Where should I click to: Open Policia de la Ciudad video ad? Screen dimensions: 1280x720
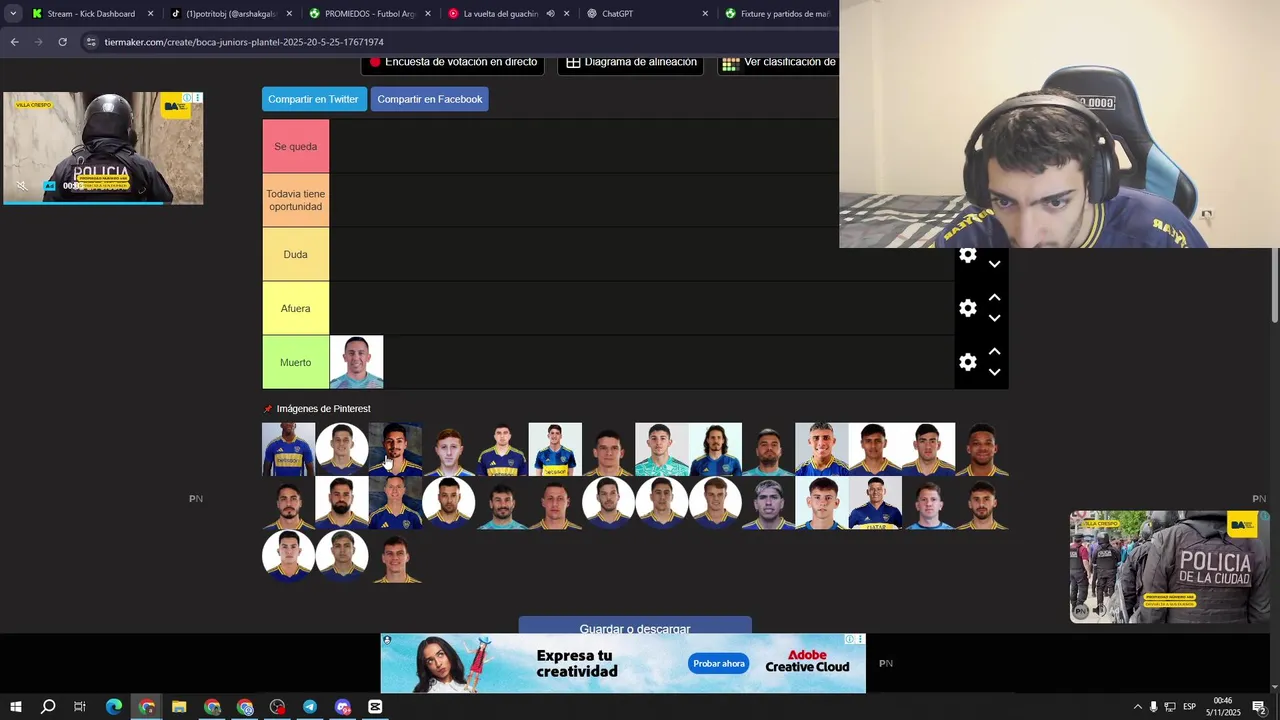click(x=1170, y=567)
